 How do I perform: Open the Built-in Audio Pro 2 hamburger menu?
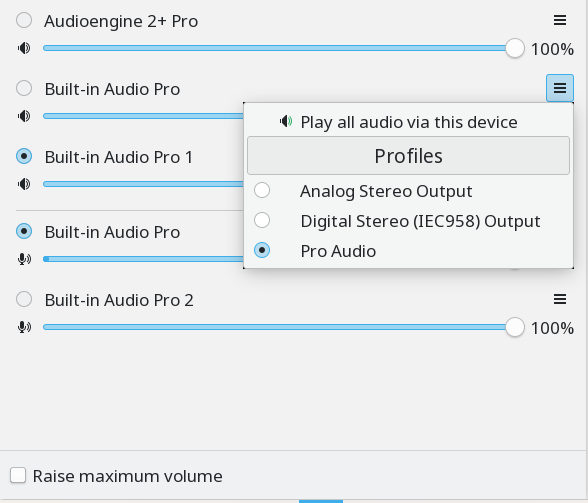click(560, 299)
